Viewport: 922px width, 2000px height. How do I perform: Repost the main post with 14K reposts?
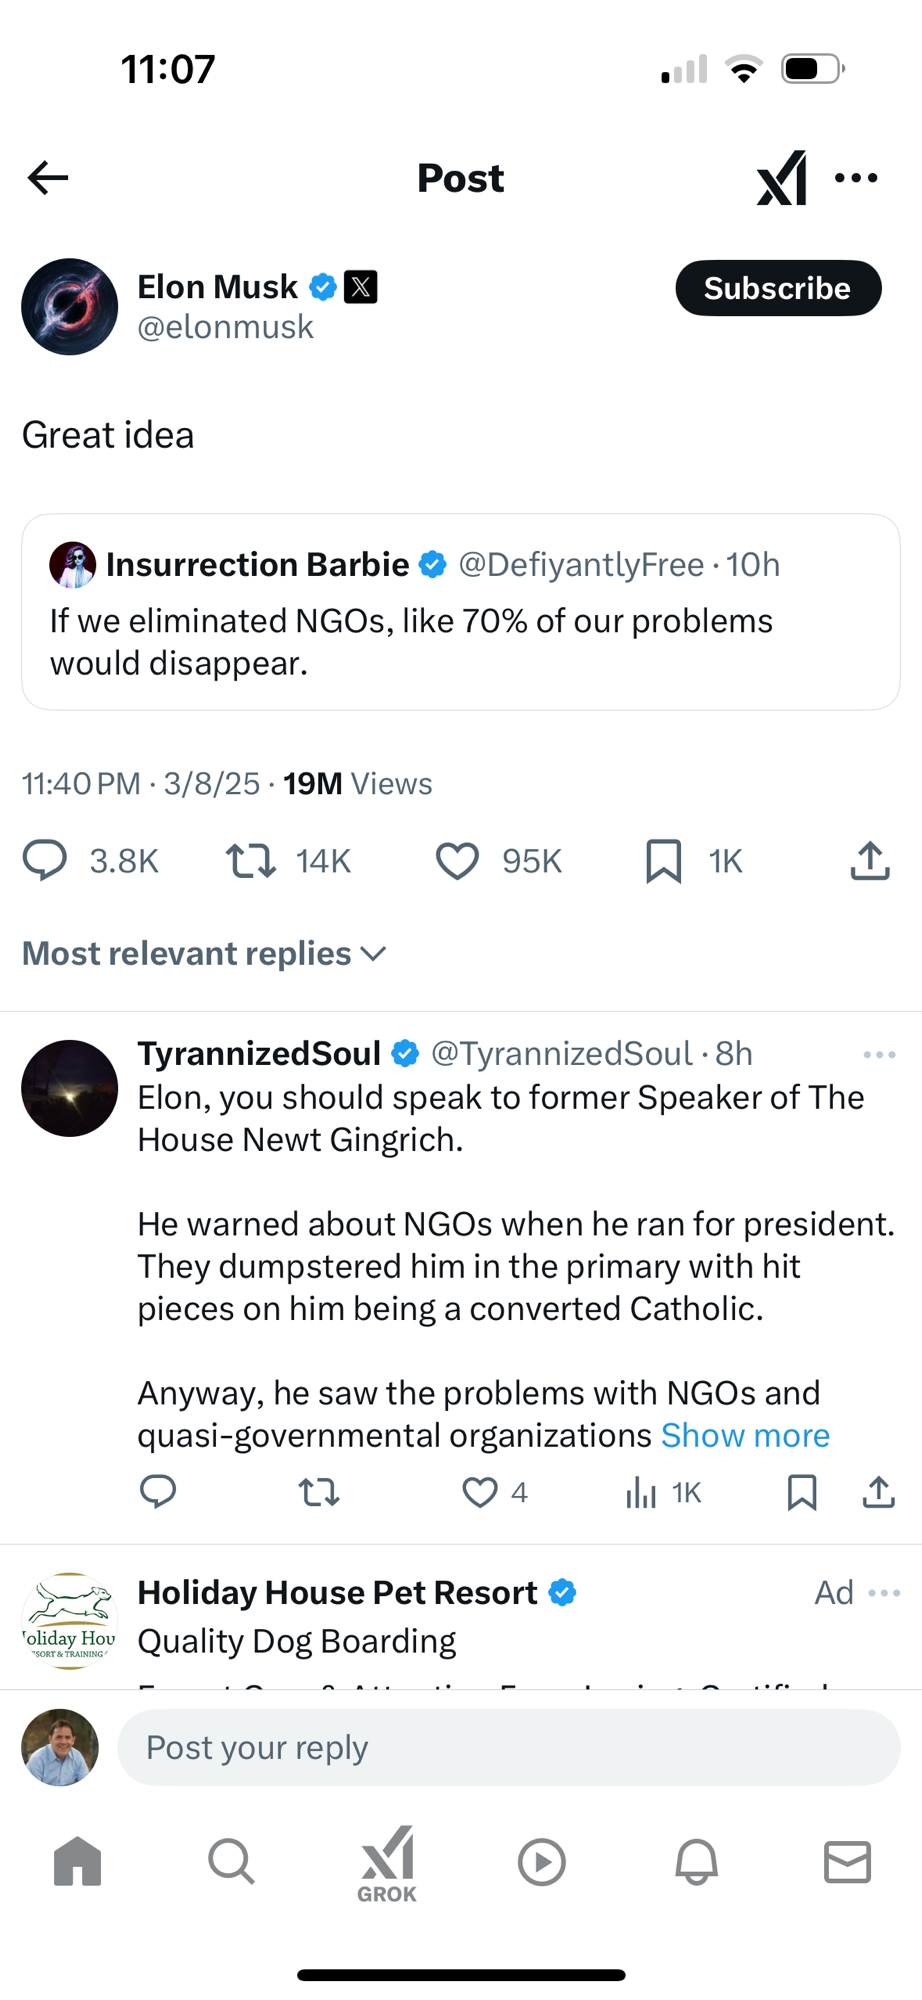(x=251, y=861)
